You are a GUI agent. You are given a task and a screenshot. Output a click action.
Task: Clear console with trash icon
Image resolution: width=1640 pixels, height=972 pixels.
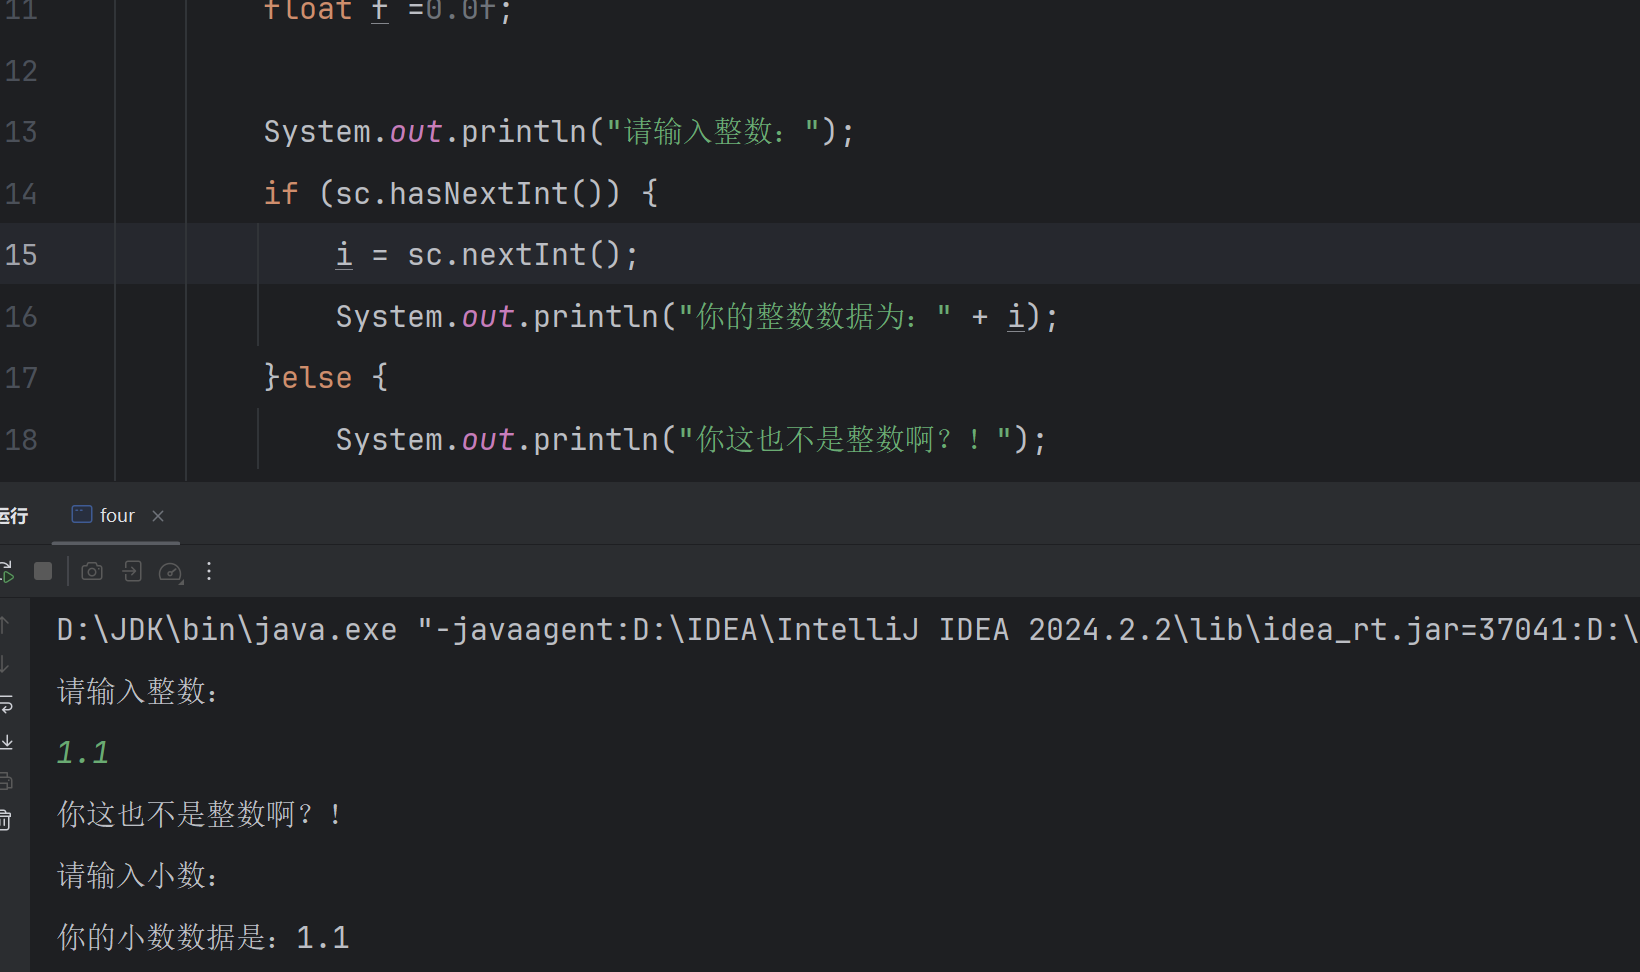6,820
